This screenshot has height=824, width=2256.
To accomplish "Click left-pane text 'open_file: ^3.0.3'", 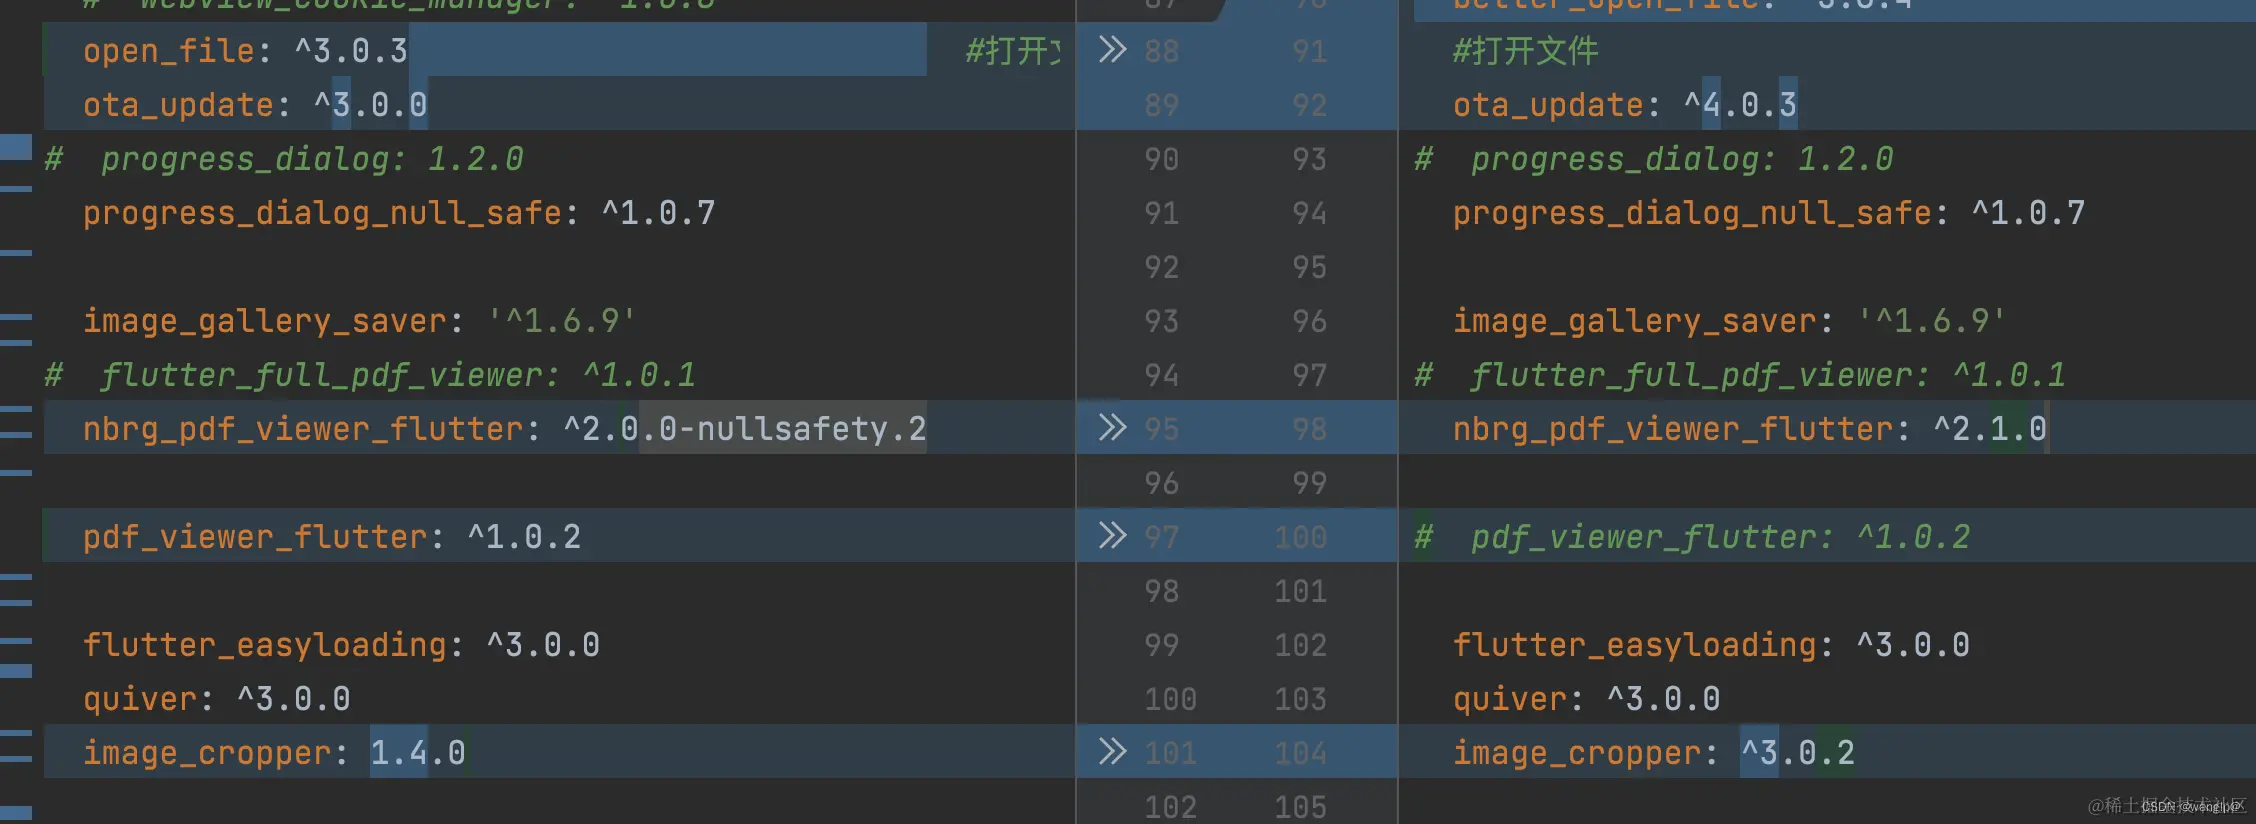I will (245, 51).
